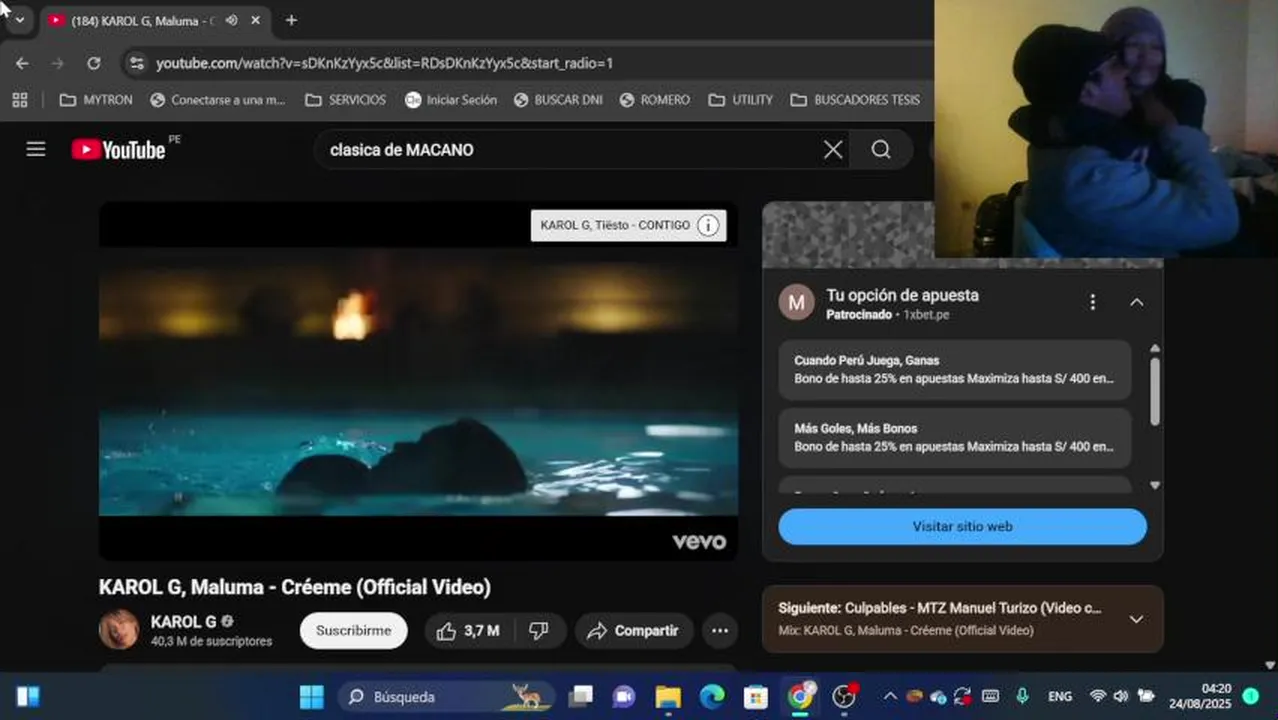
Task: Open KAROL G channel avatar
Action: [119, 629]
